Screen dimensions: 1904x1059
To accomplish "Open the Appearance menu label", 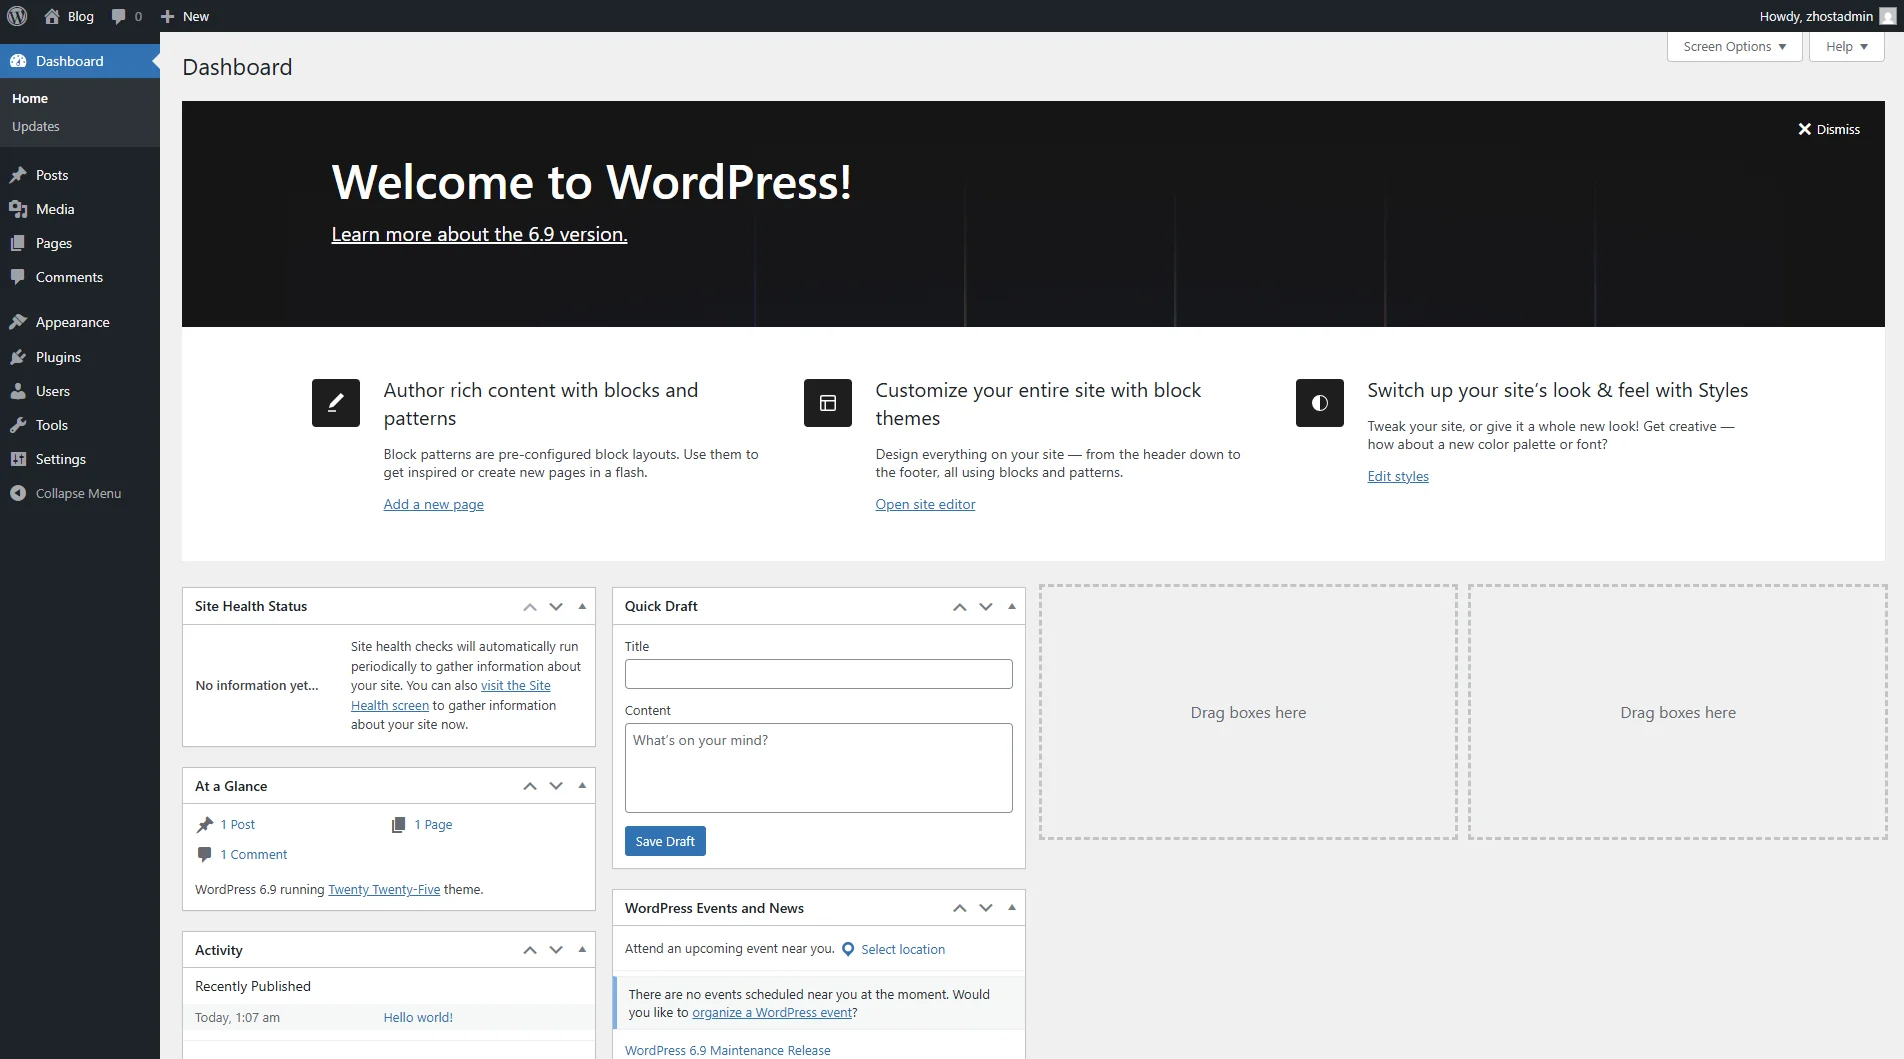I will [73, 322].
